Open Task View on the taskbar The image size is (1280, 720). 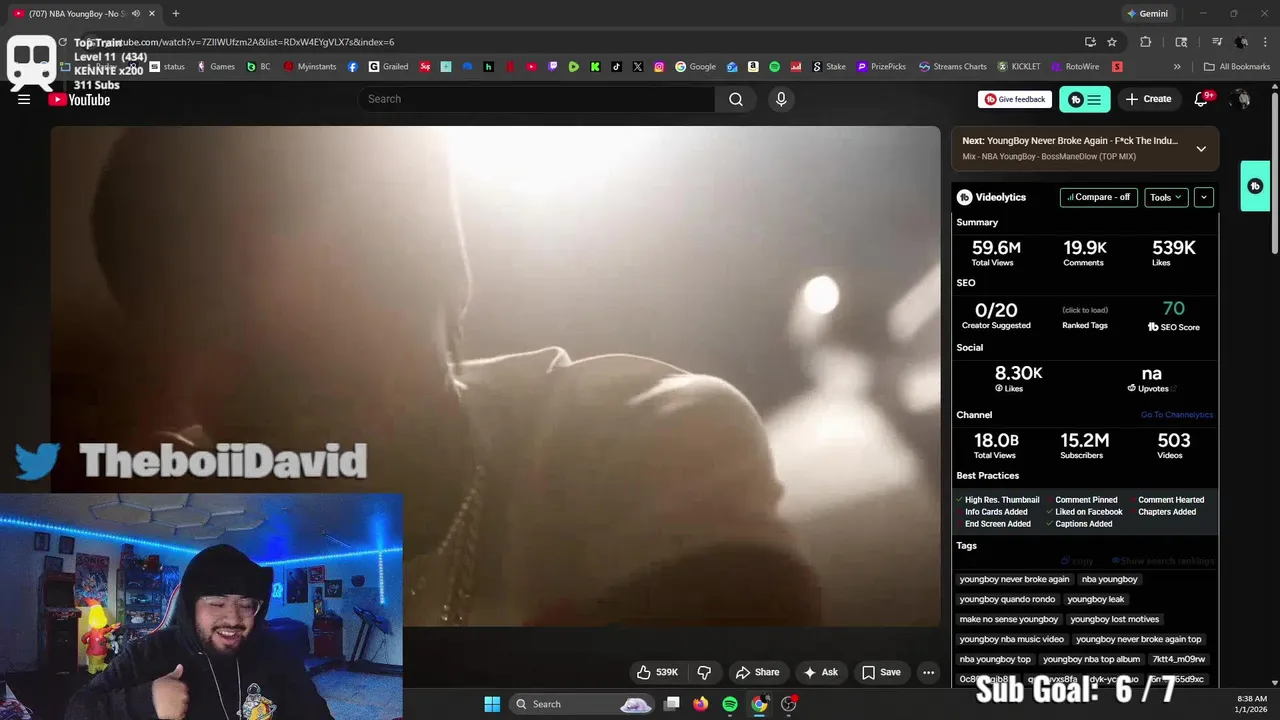672,704
